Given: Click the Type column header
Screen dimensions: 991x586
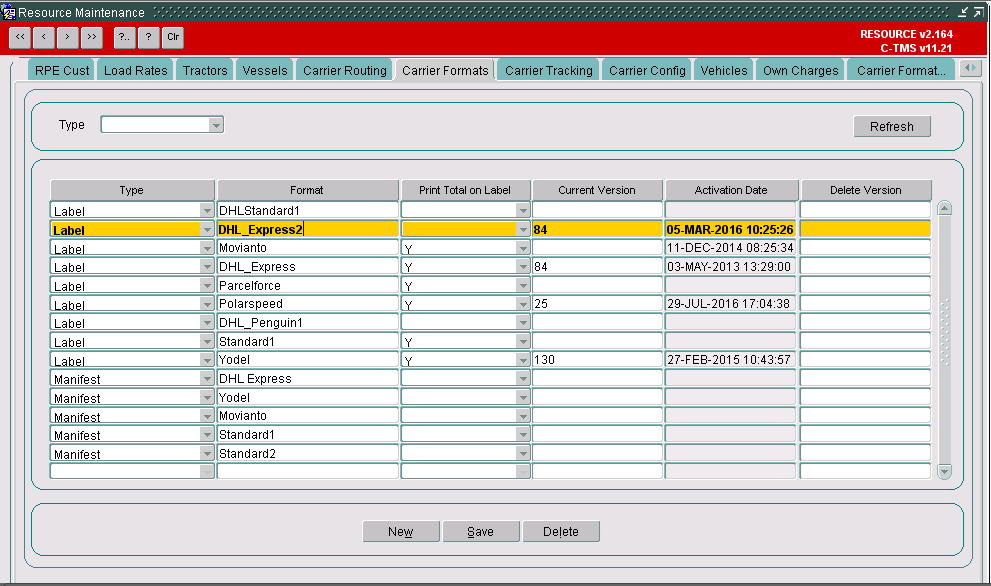Looking at the screenshot, I should click(x=132, y=190).
